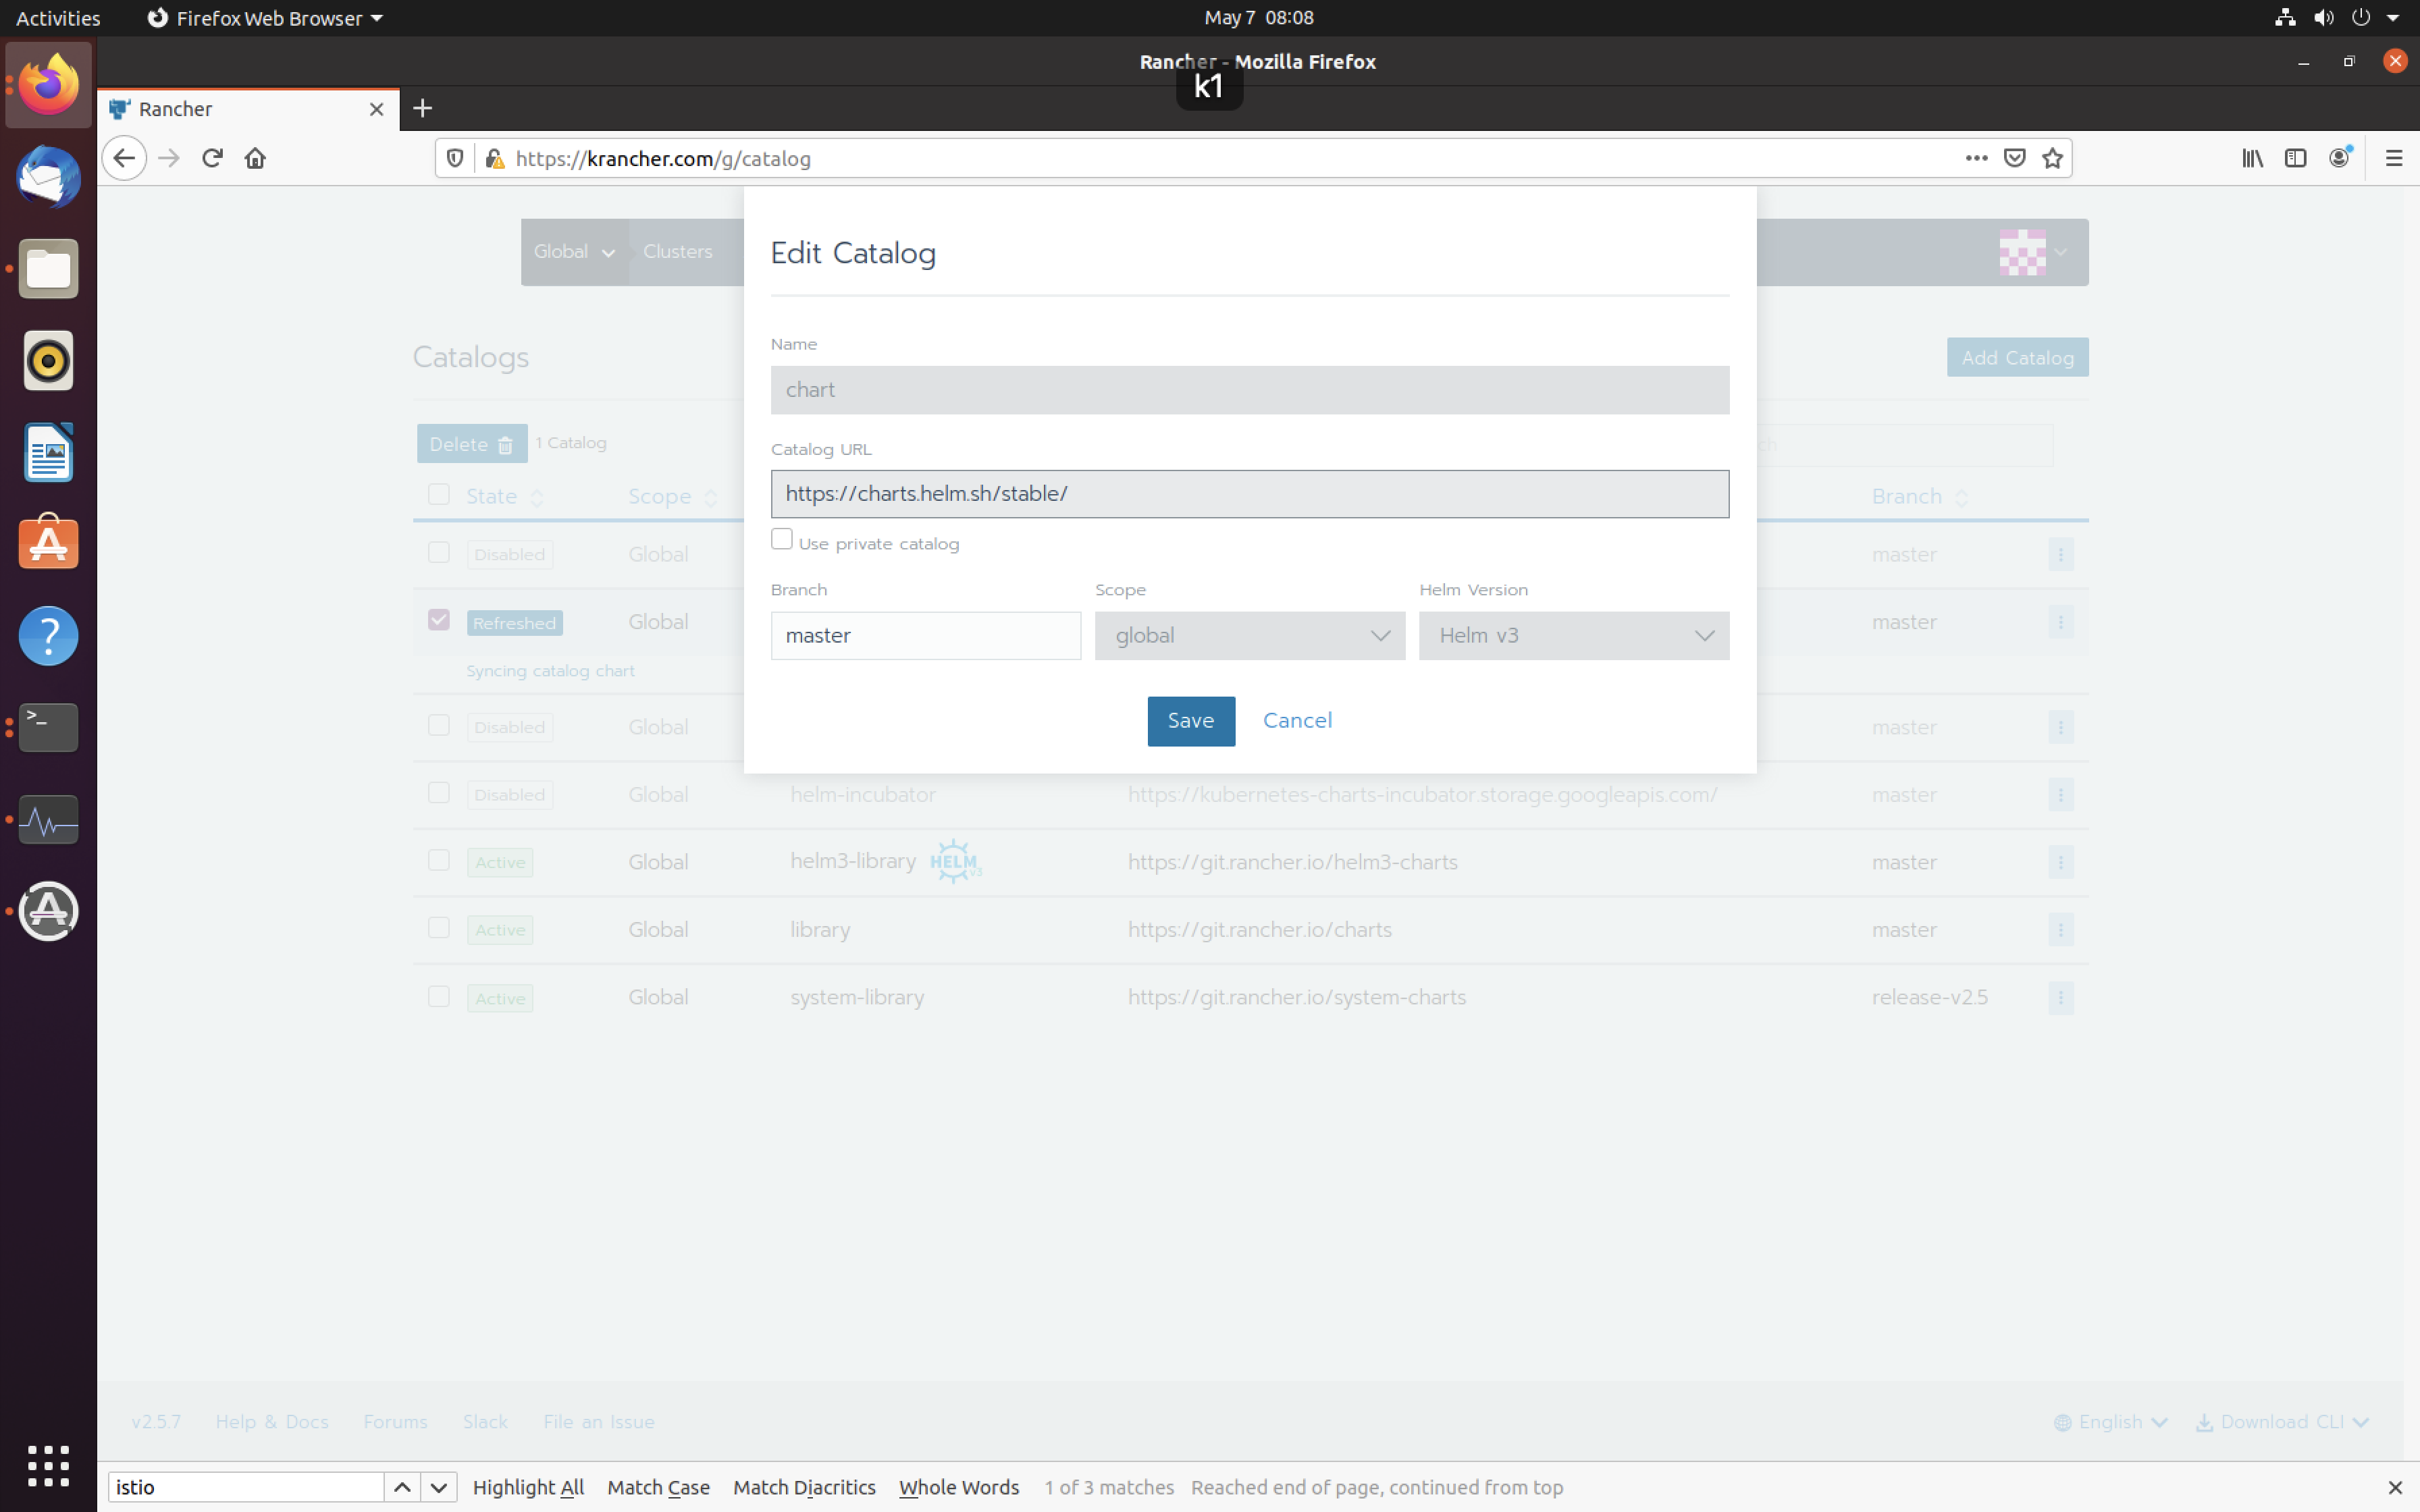Check Use private catalog checkbox

click(782, 540)
